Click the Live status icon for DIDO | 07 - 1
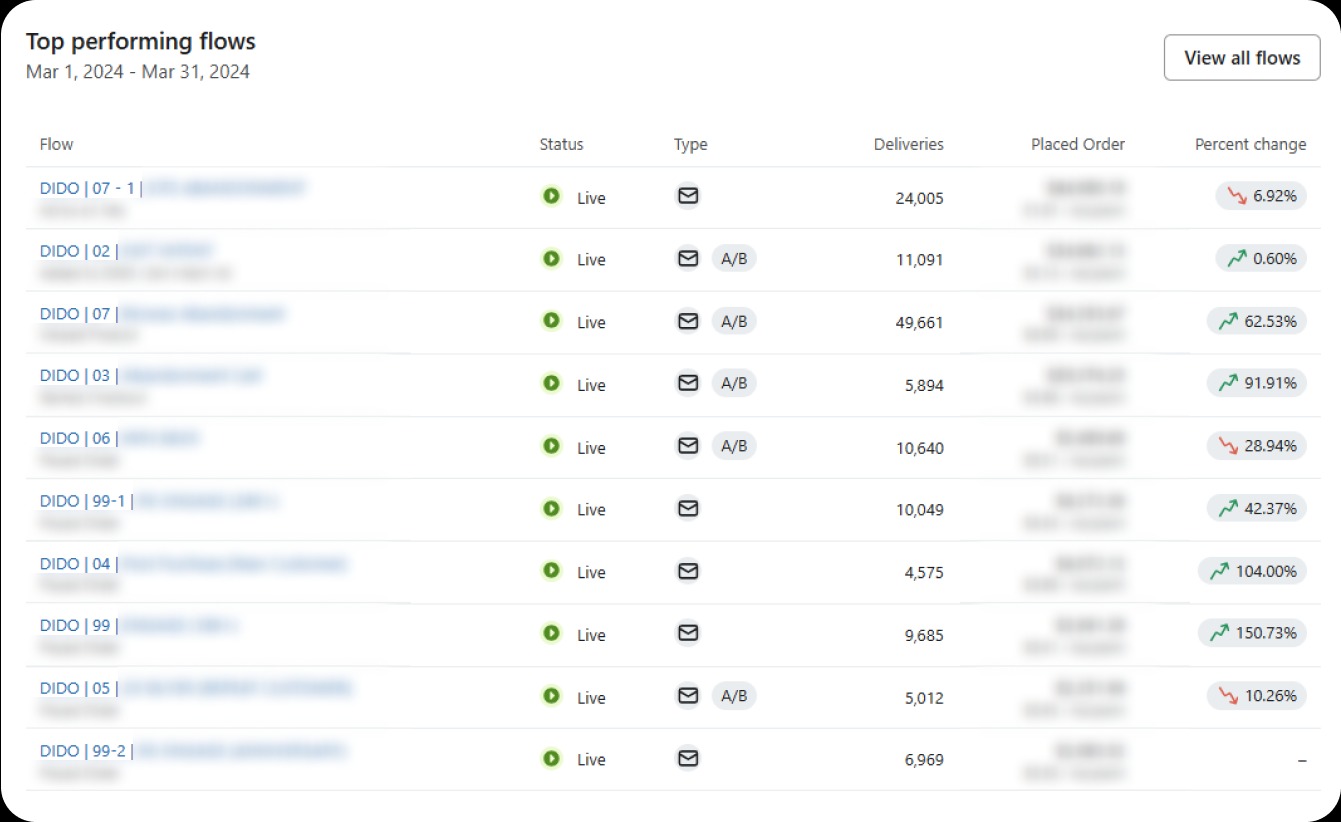Viewport: 1341px width, 822px height. [551, 196]
